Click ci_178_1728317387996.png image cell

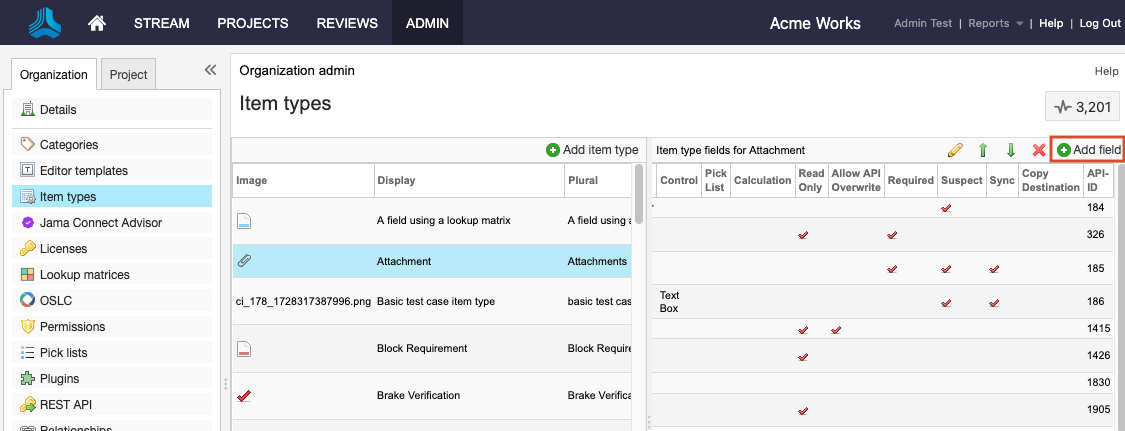coord(303,301)
